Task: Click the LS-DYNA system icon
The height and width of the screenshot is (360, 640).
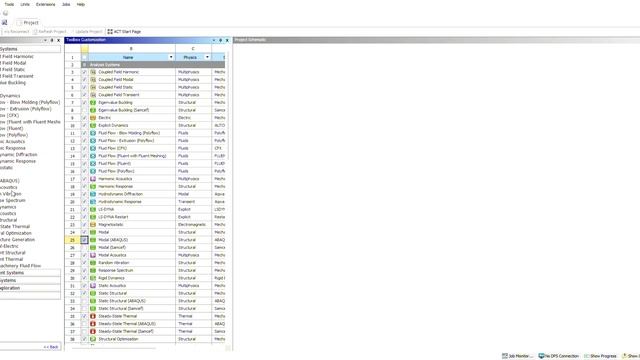Action: point(93,209)
